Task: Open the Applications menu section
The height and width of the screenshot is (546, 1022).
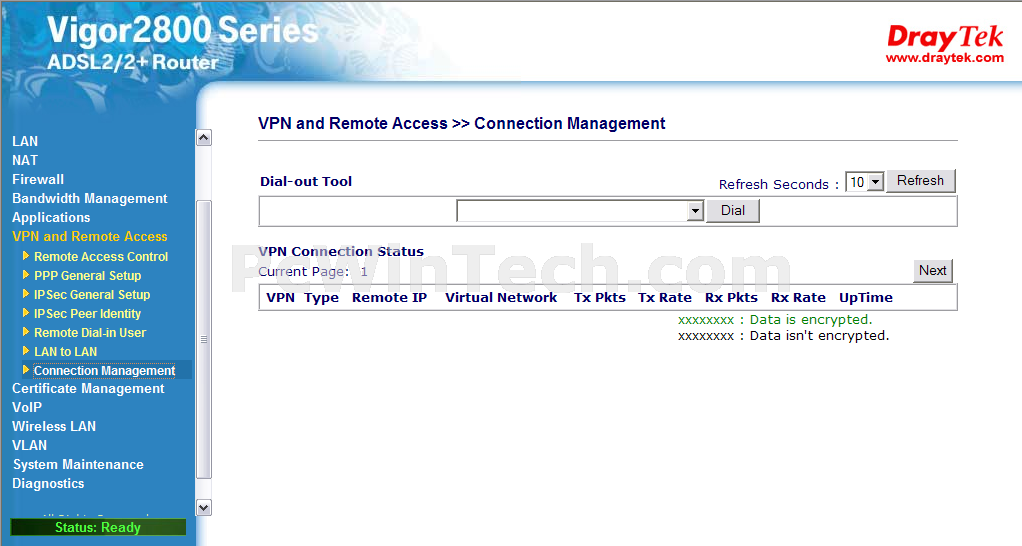Action: click(x=51, y=218)
